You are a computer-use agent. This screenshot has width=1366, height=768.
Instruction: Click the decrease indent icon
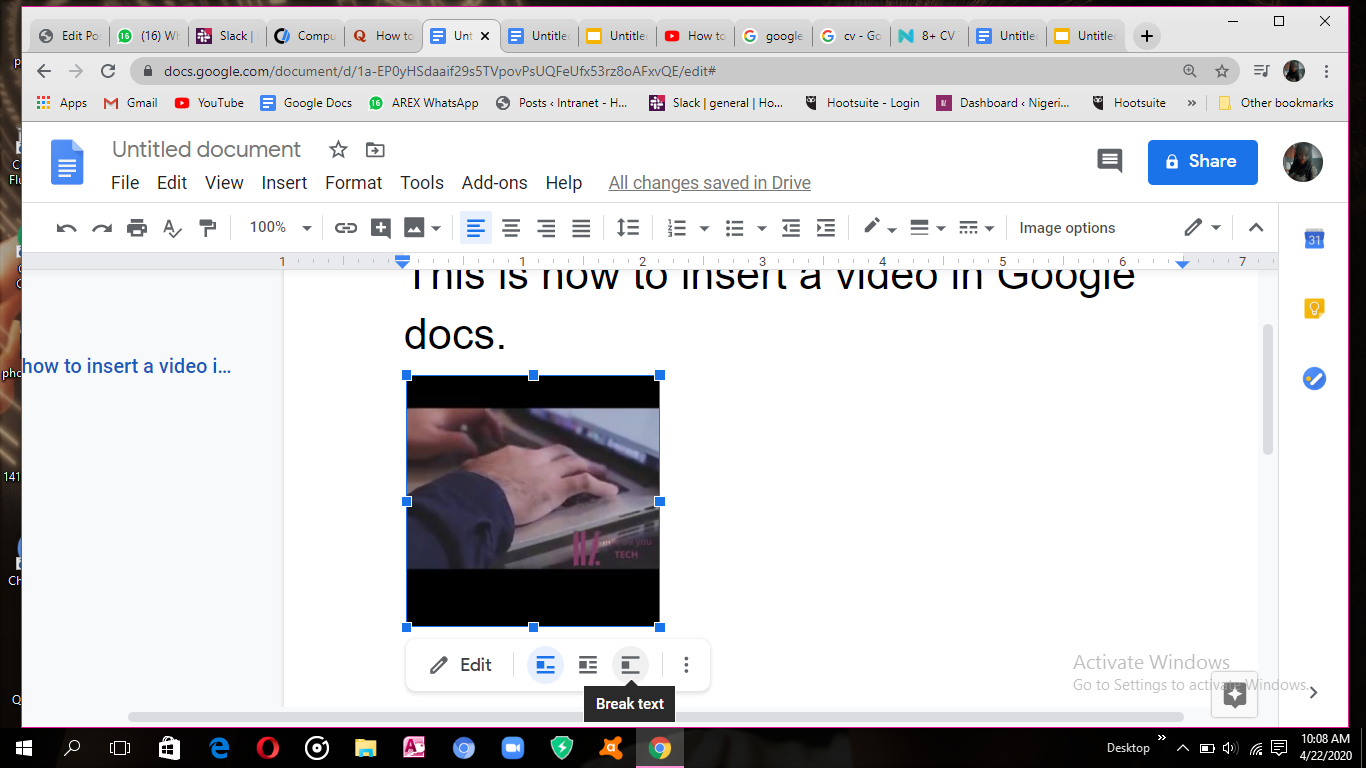pos(791,228)
